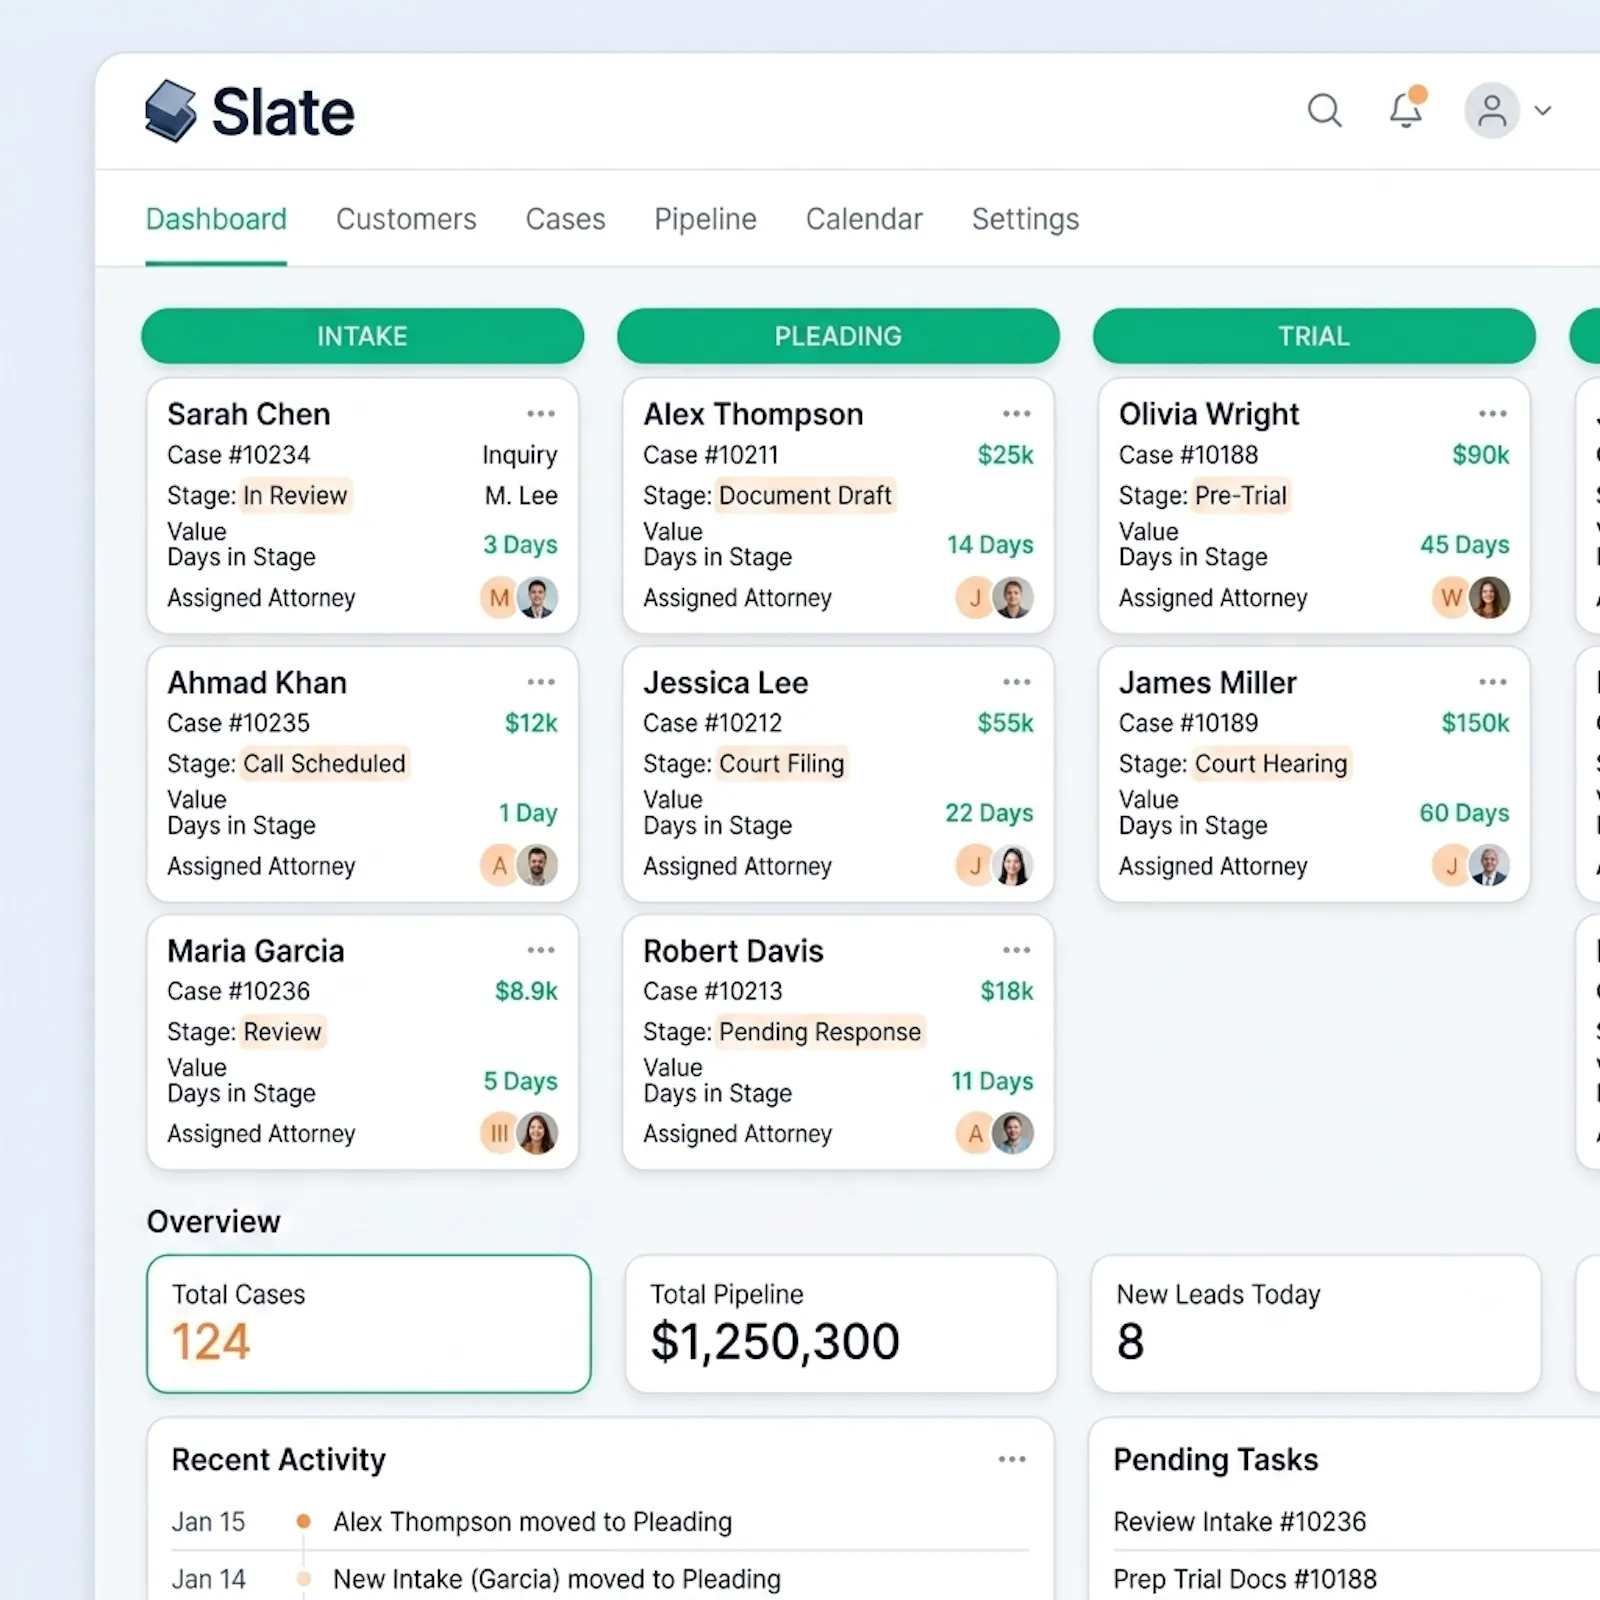
Task: Open Jessica Lee card more options
Action: (x=1017, y=682)
